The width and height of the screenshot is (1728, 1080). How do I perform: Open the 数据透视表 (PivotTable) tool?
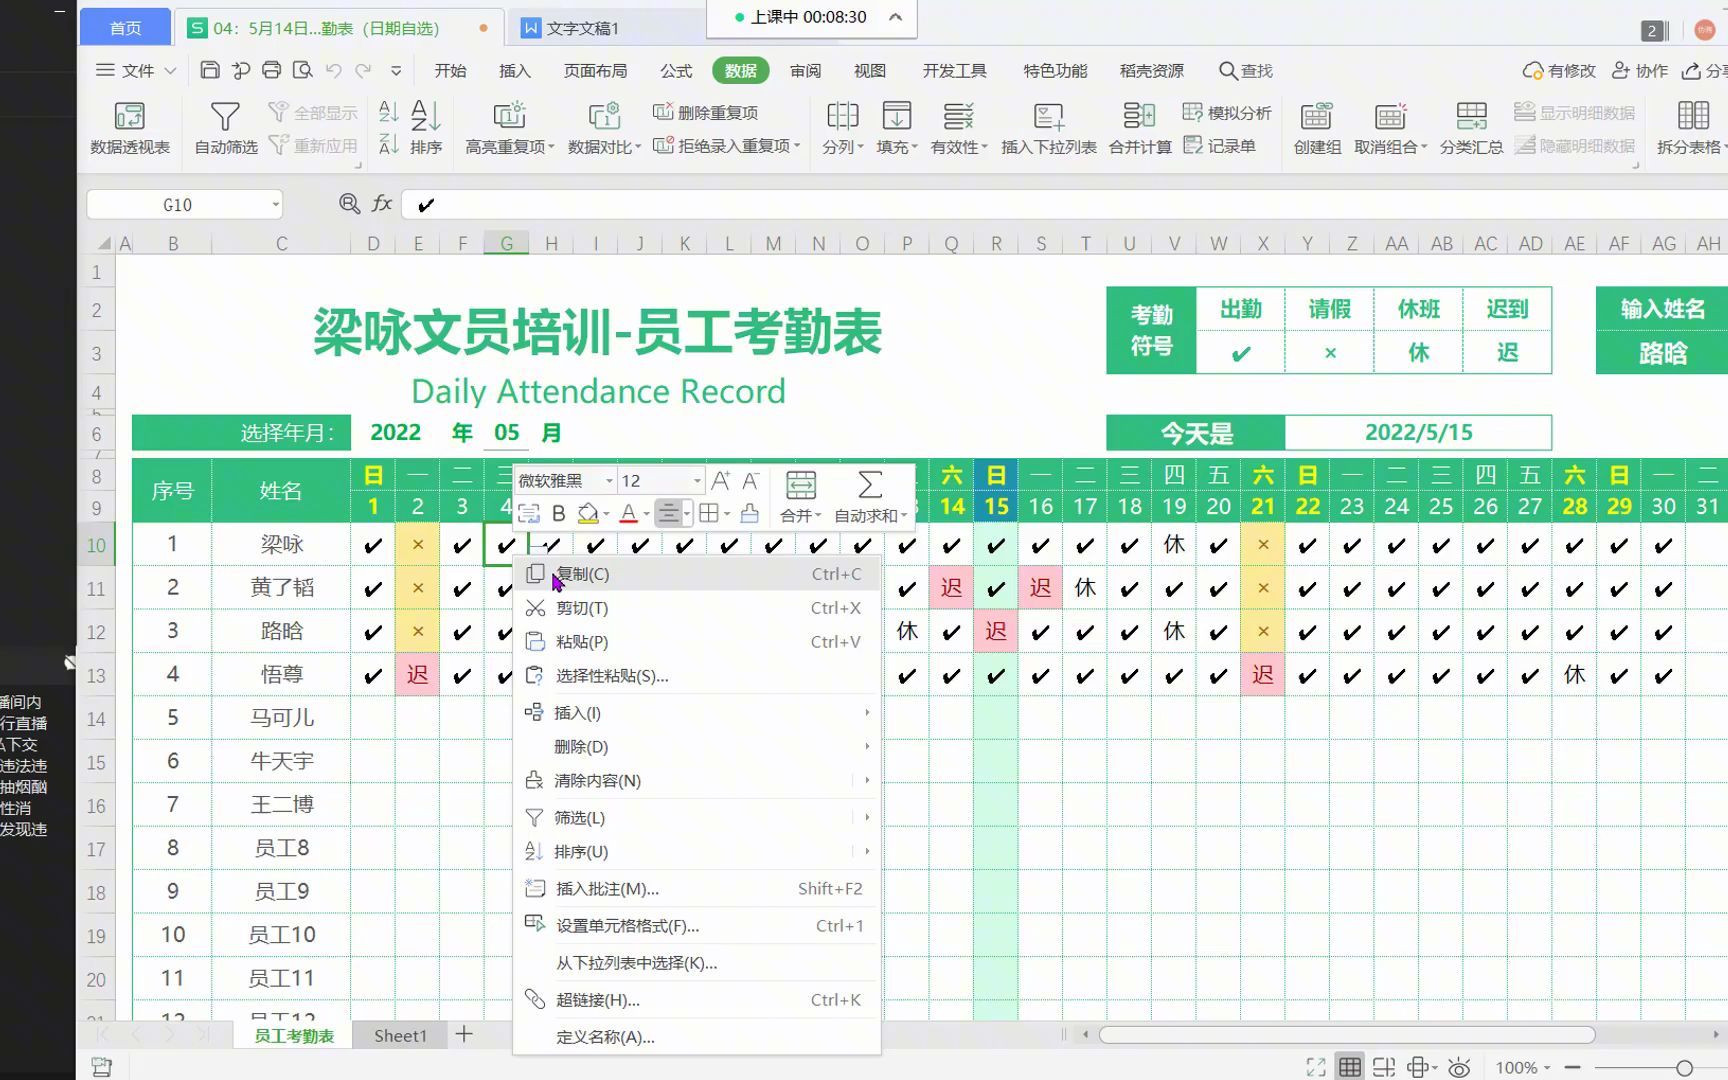129,127
